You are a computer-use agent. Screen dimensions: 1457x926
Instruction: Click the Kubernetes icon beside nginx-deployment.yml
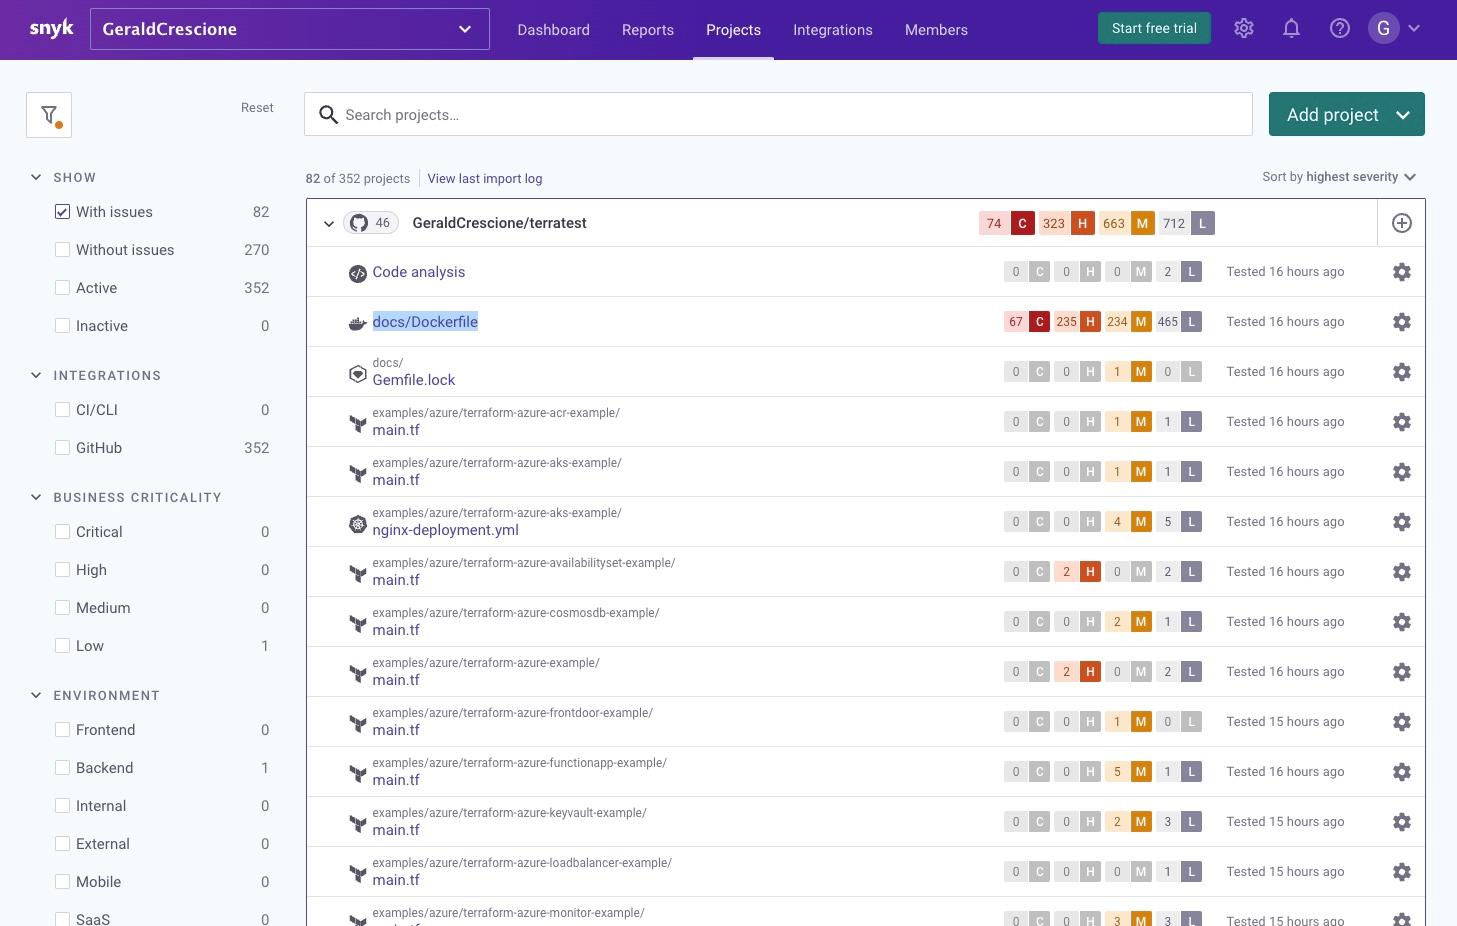coord(357,523)
